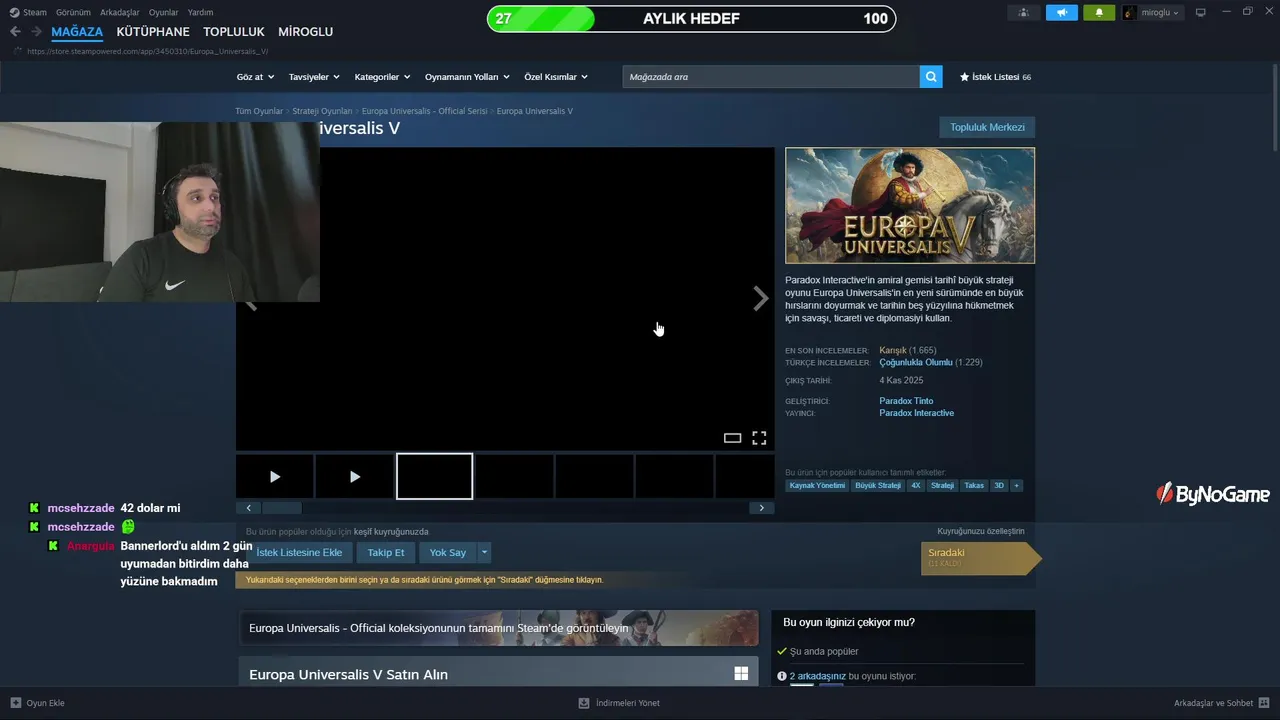Select the highlighted third screenshot thumbnail
The height and width of the screenshot is (720, 1280).
tap(434, 476)
